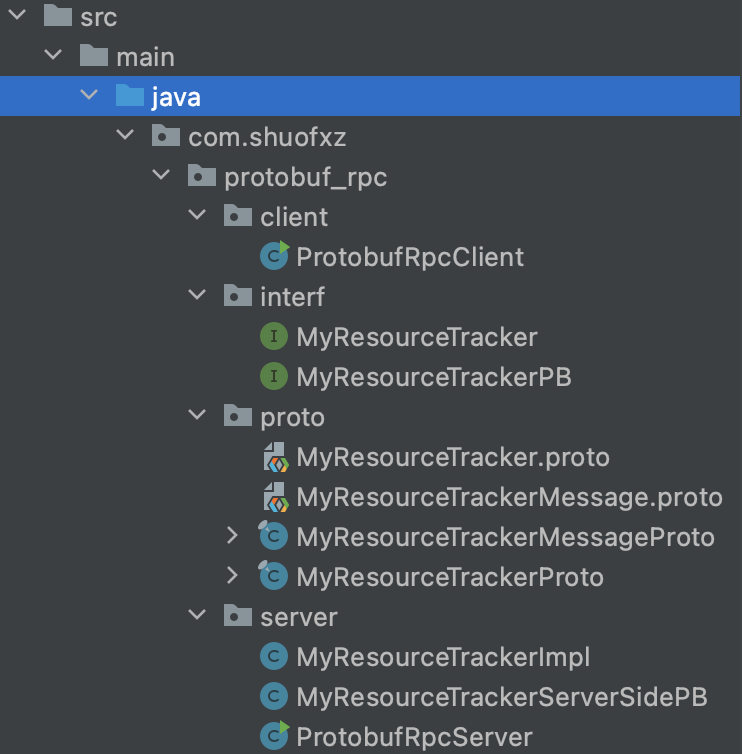Open MyResourceTrackerMessage.proto file
Screen dimensions: 742x754
pos(509,497)
